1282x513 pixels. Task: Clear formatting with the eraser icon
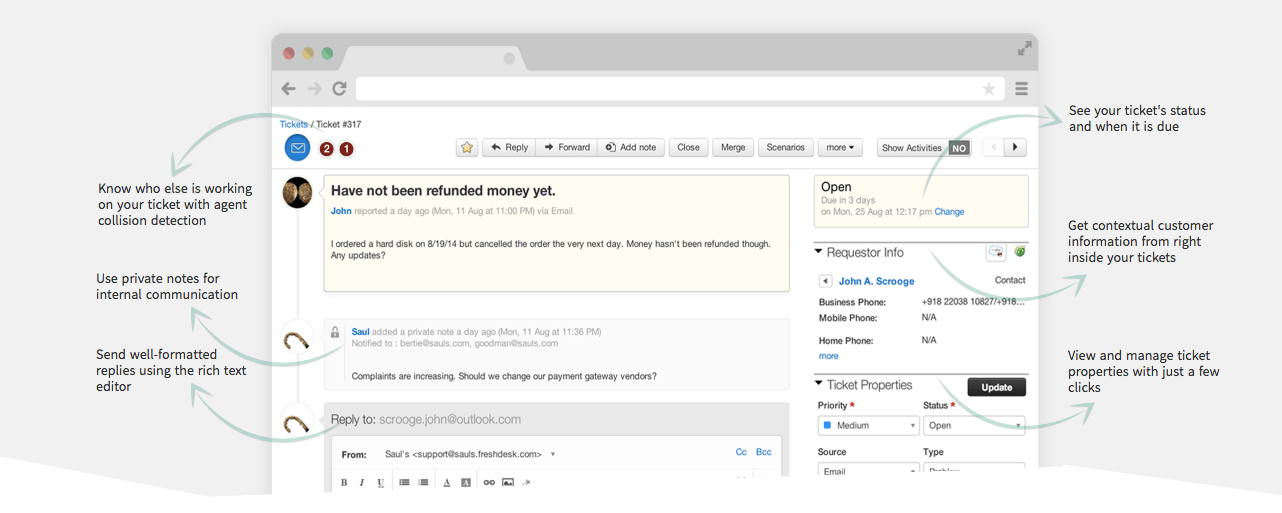526,482
